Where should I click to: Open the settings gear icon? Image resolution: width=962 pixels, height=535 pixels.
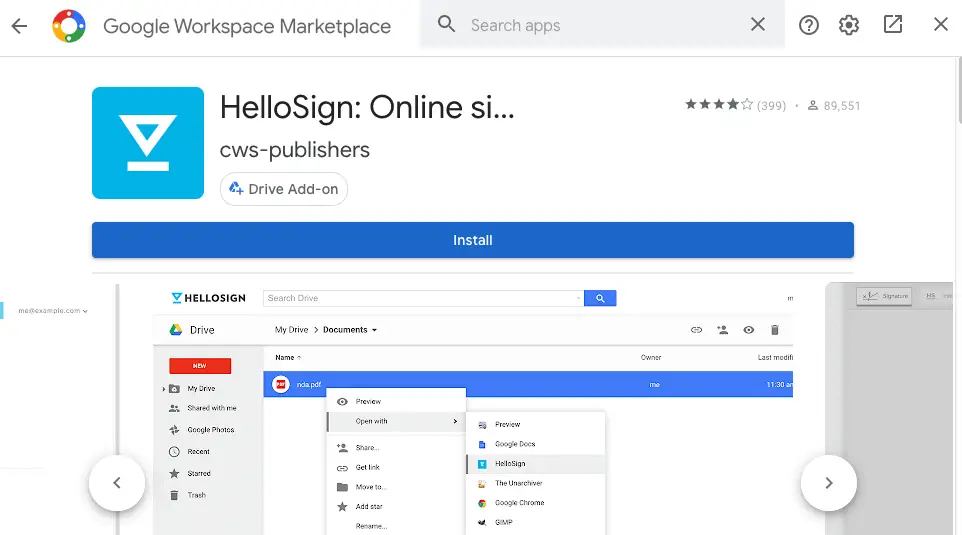pos(848,25)
